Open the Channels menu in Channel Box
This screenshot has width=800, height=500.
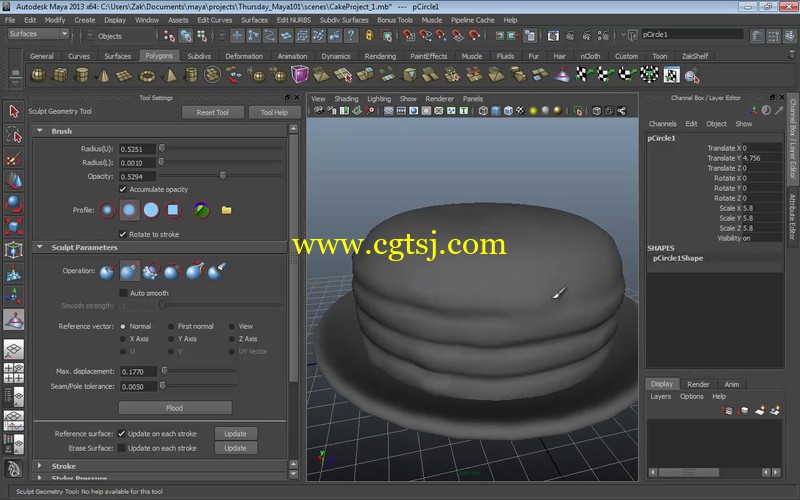pyautogui.click(x=662, y=123)
